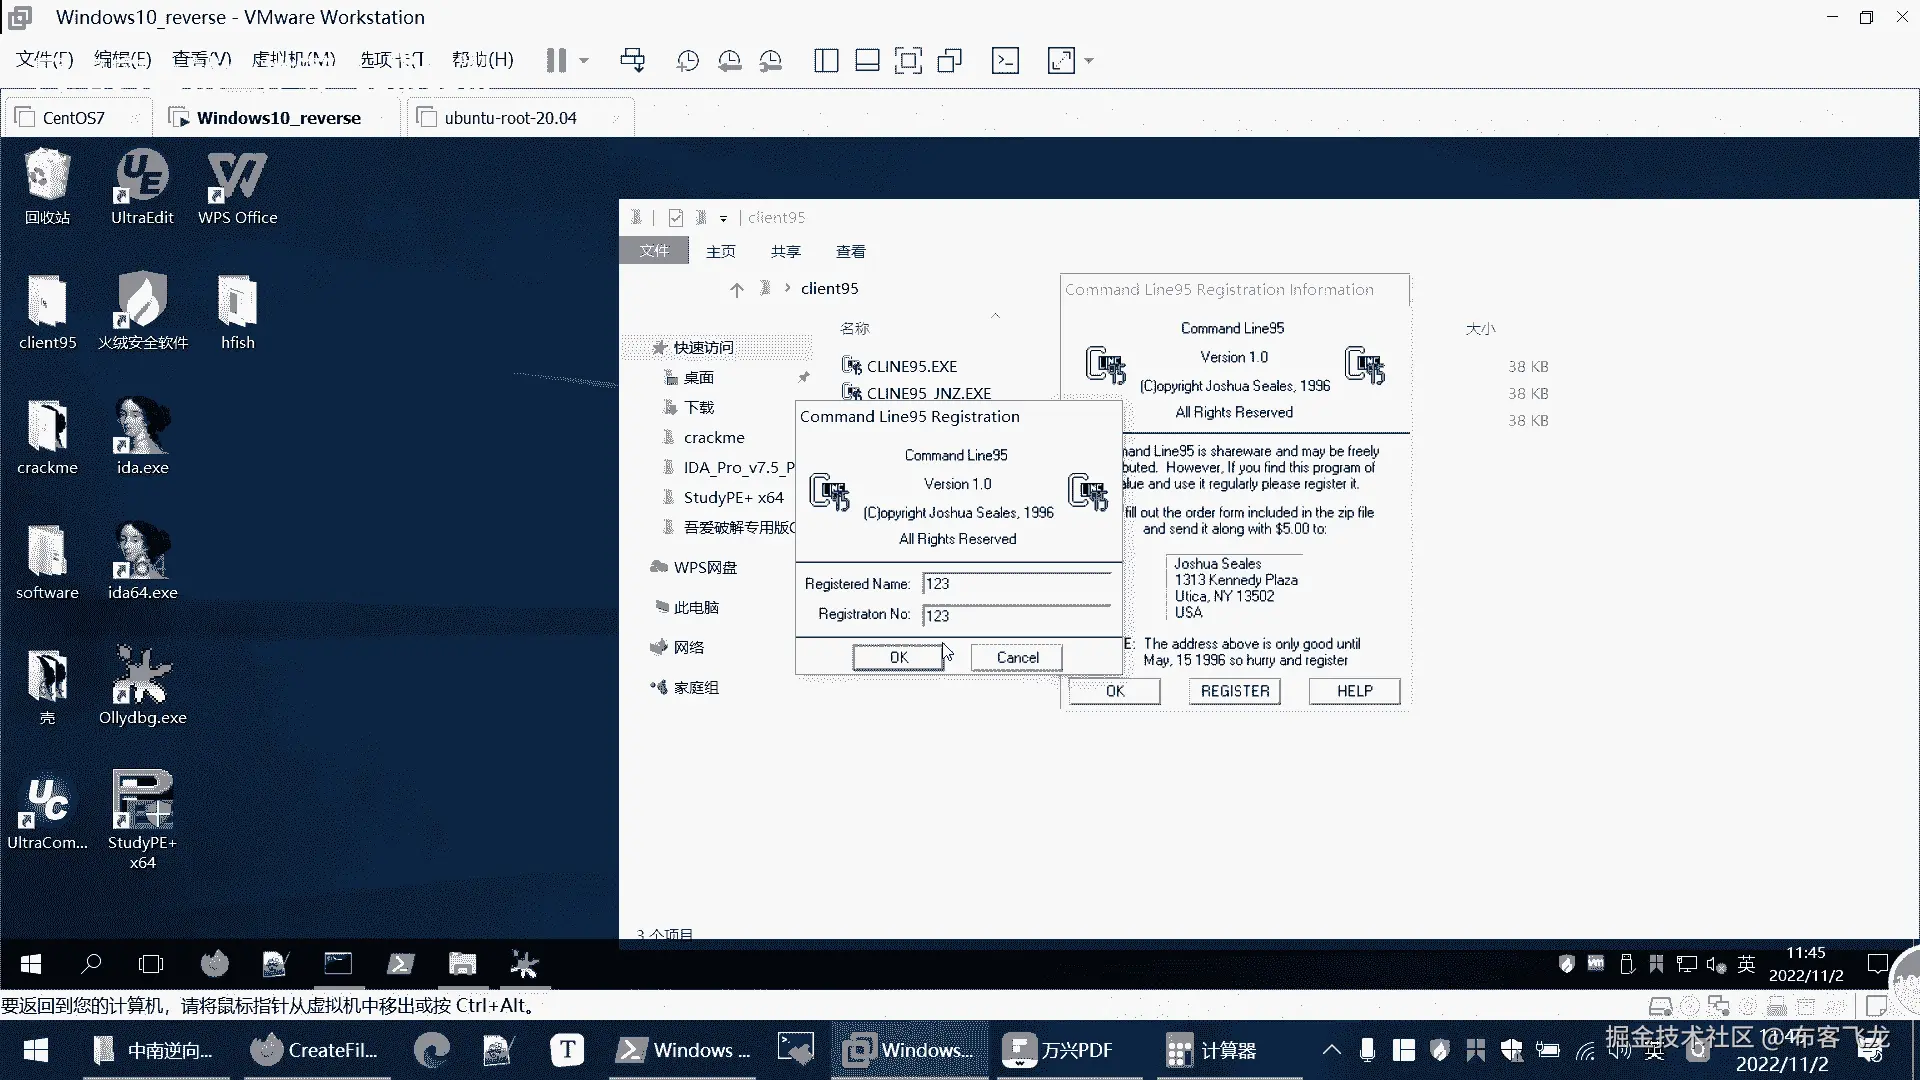Open the VM console view

pyautogui.click(x=1005, y=60)
